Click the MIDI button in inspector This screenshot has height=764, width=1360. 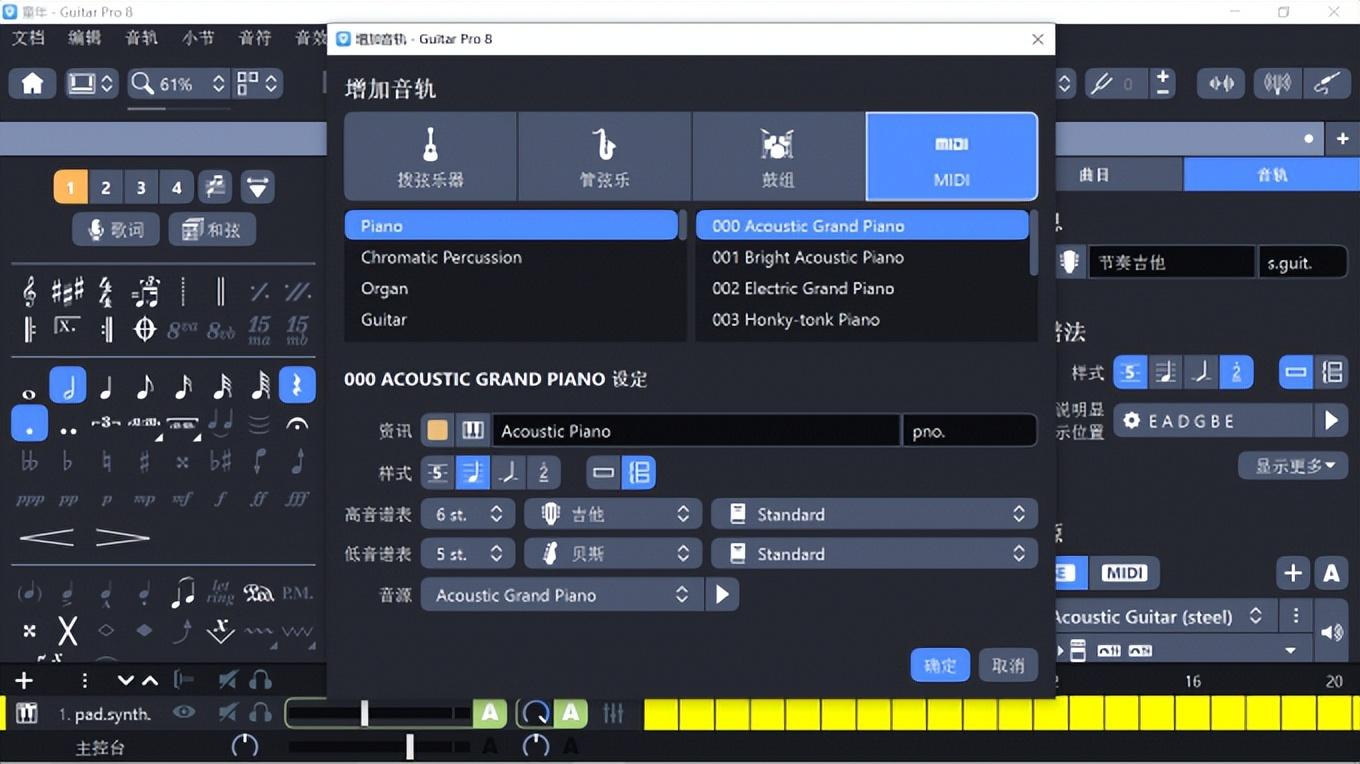tap(1123, 573)
